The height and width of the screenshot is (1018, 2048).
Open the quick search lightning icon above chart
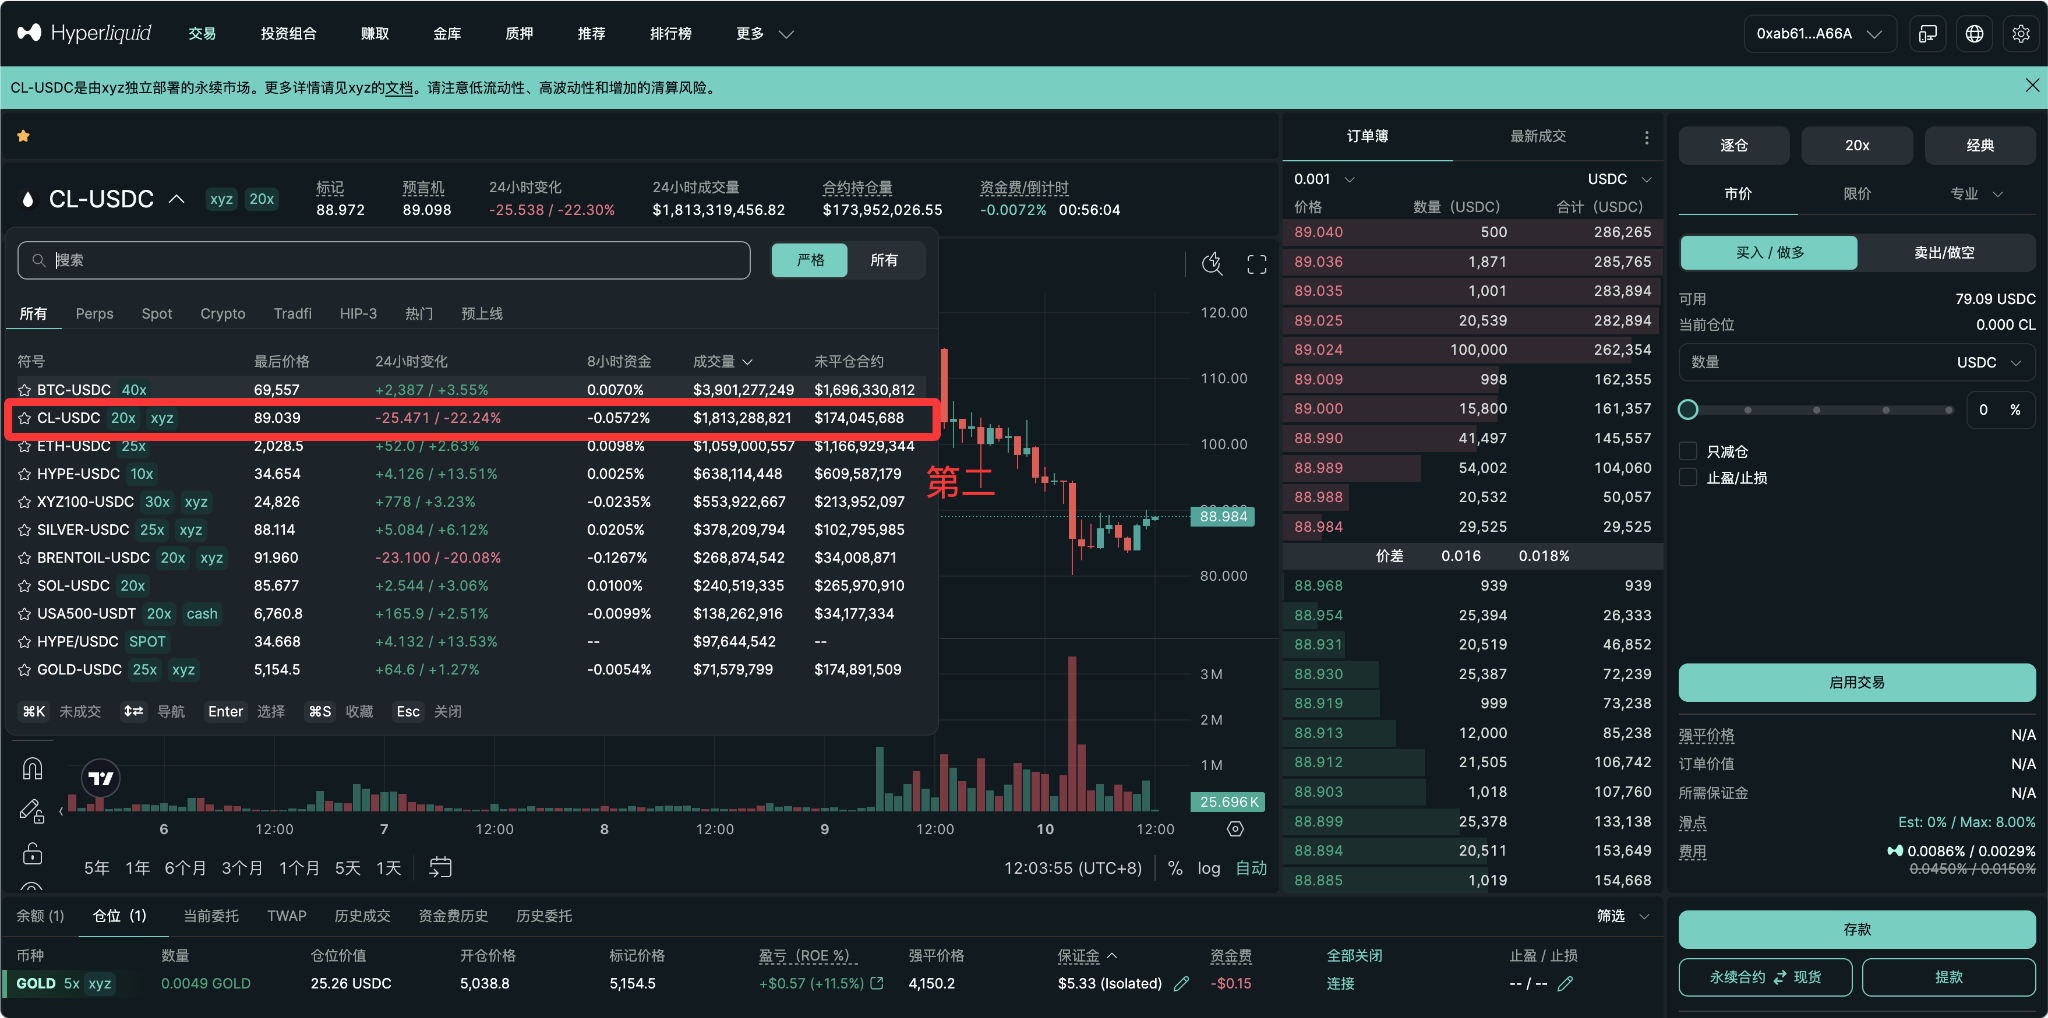[1212, 264]
